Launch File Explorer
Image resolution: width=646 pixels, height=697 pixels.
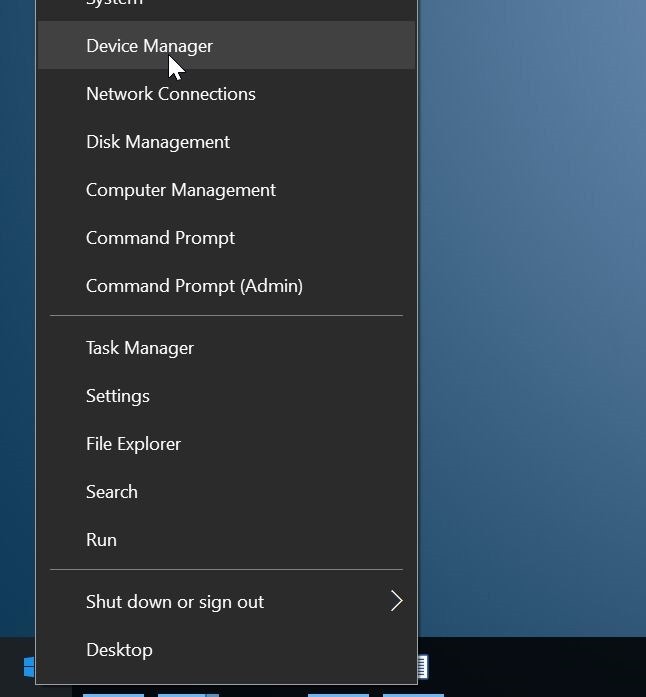(134, 444)
